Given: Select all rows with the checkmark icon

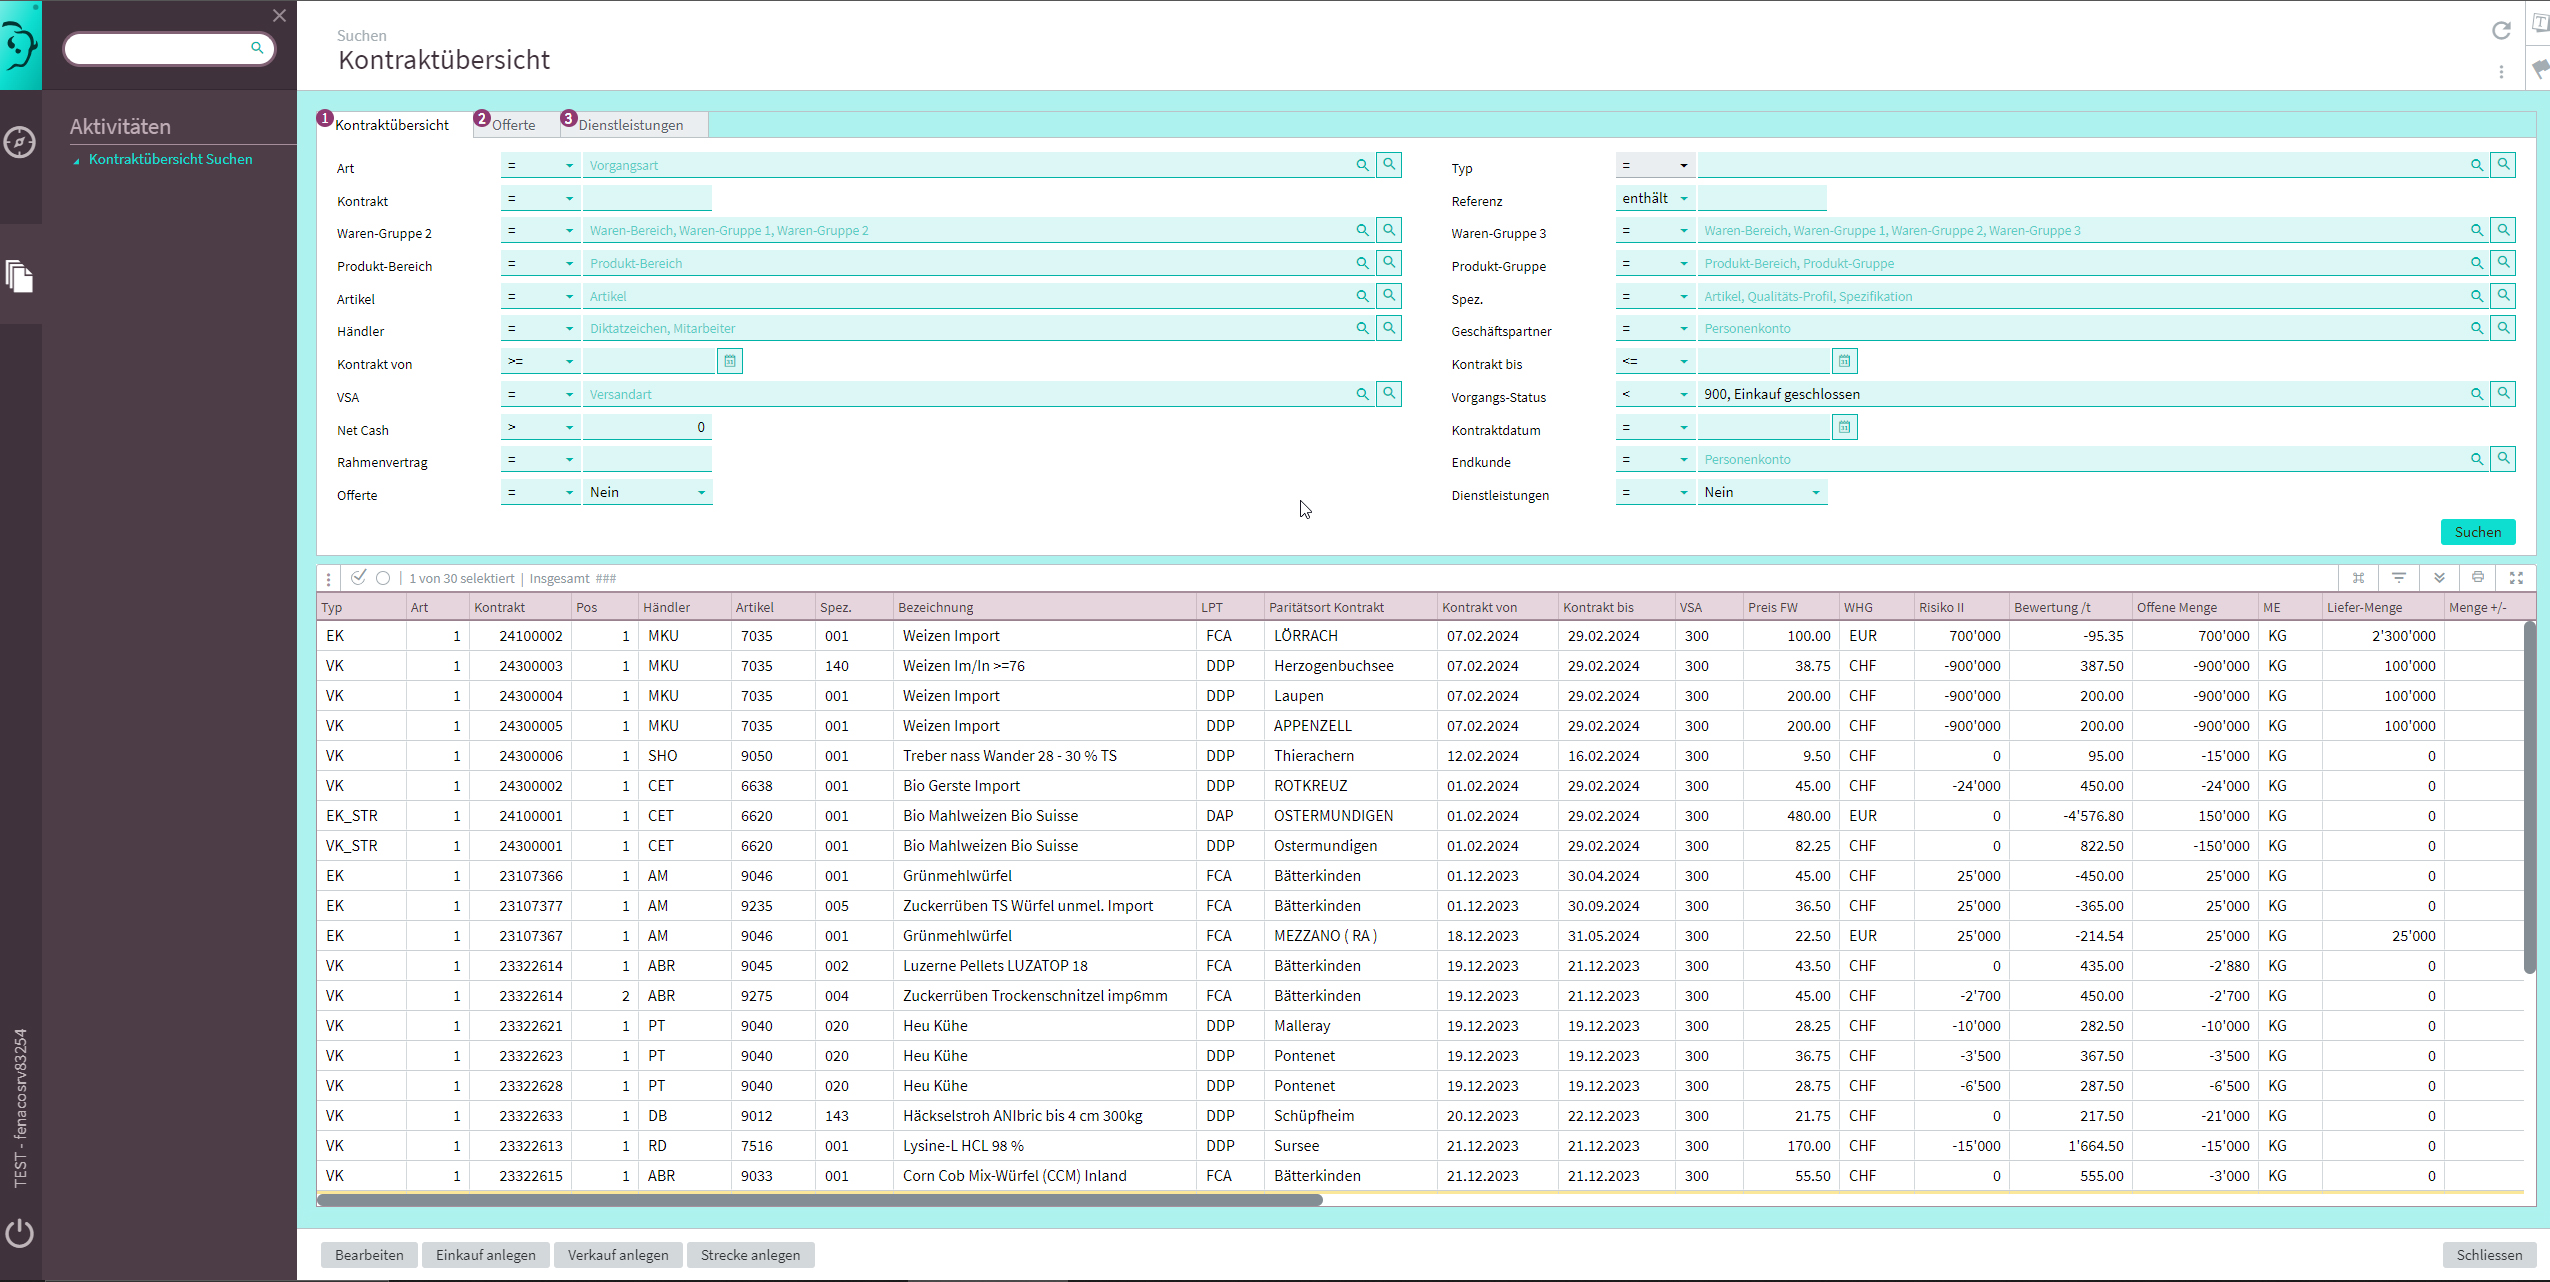Looking at the screenshot, I should tap(358, 578).
